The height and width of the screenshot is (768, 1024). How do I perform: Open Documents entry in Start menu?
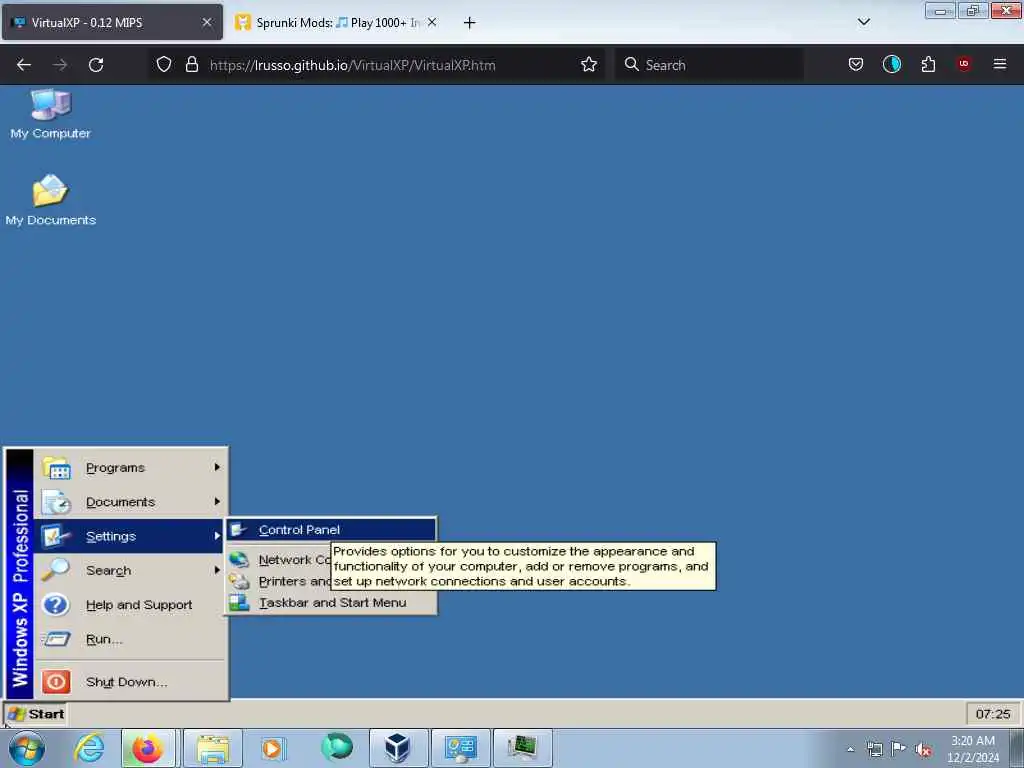click(131, 502)
